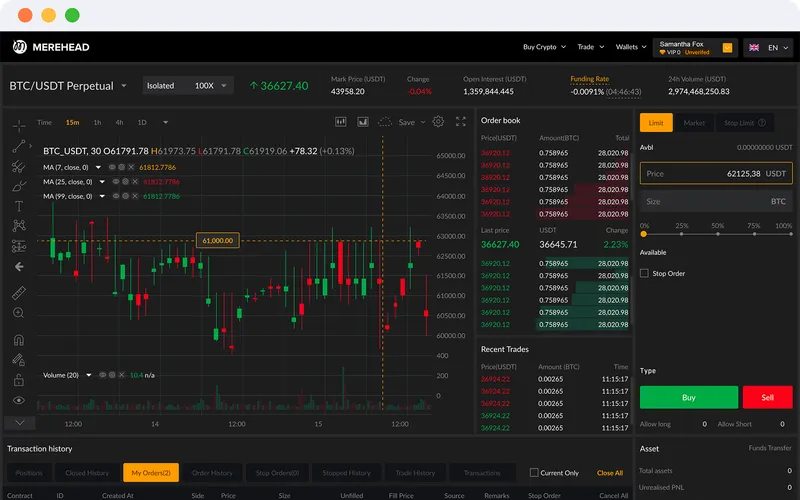Hide the Volume (20) indicator

click(x=103, y=375)
